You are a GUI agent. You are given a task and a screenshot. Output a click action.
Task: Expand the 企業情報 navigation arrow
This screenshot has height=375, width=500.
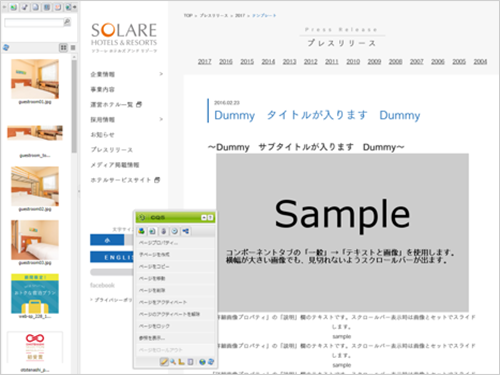click(x=161, y=74)
